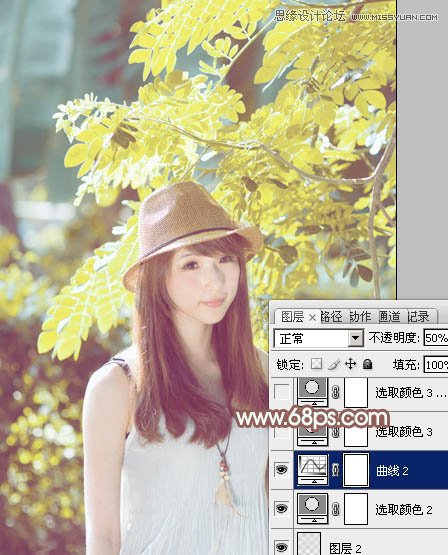Close the 图层 tab with its x

pos(312,317)
